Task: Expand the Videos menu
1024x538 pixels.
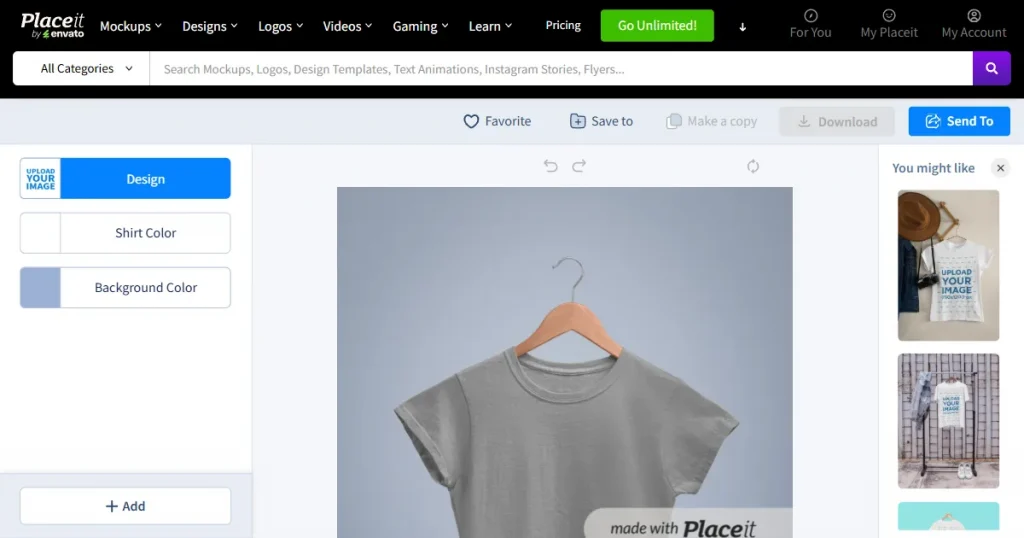Action: pos(347,26)
